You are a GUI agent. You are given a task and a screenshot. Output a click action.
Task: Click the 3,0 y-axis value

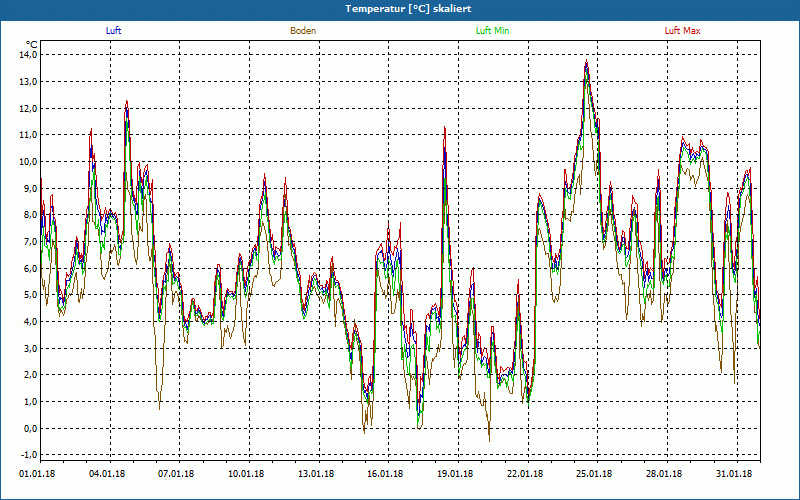pyautogui.click(x=30, y=348)
